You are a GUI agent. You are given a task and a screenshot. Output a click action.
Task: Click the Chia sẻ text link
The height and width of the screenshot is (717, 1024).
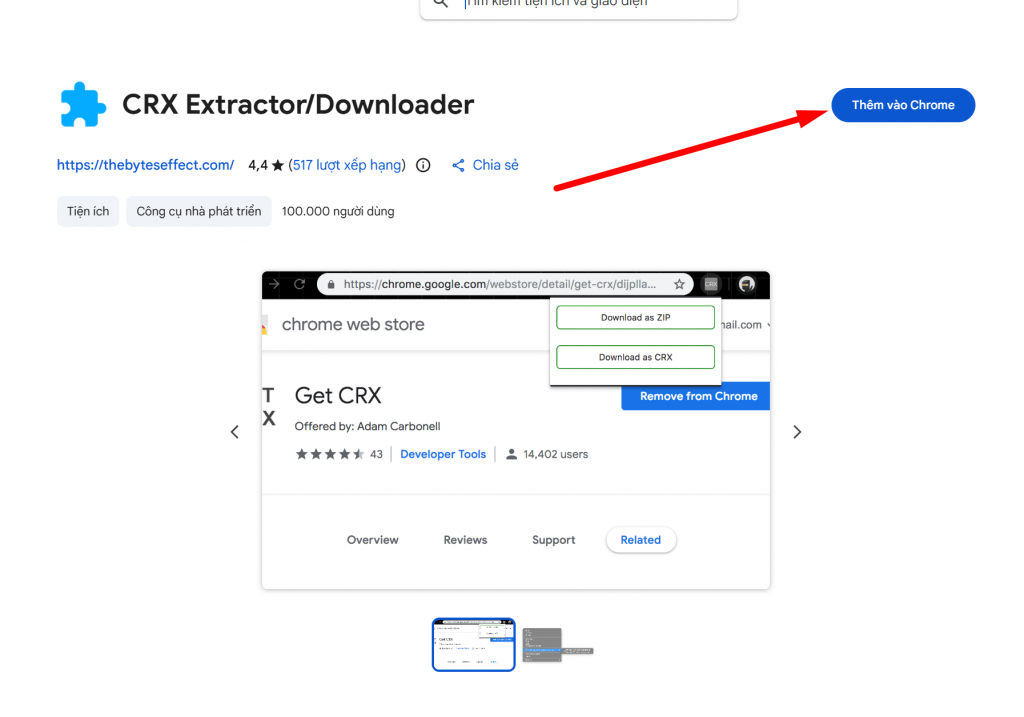pos(495,165)
